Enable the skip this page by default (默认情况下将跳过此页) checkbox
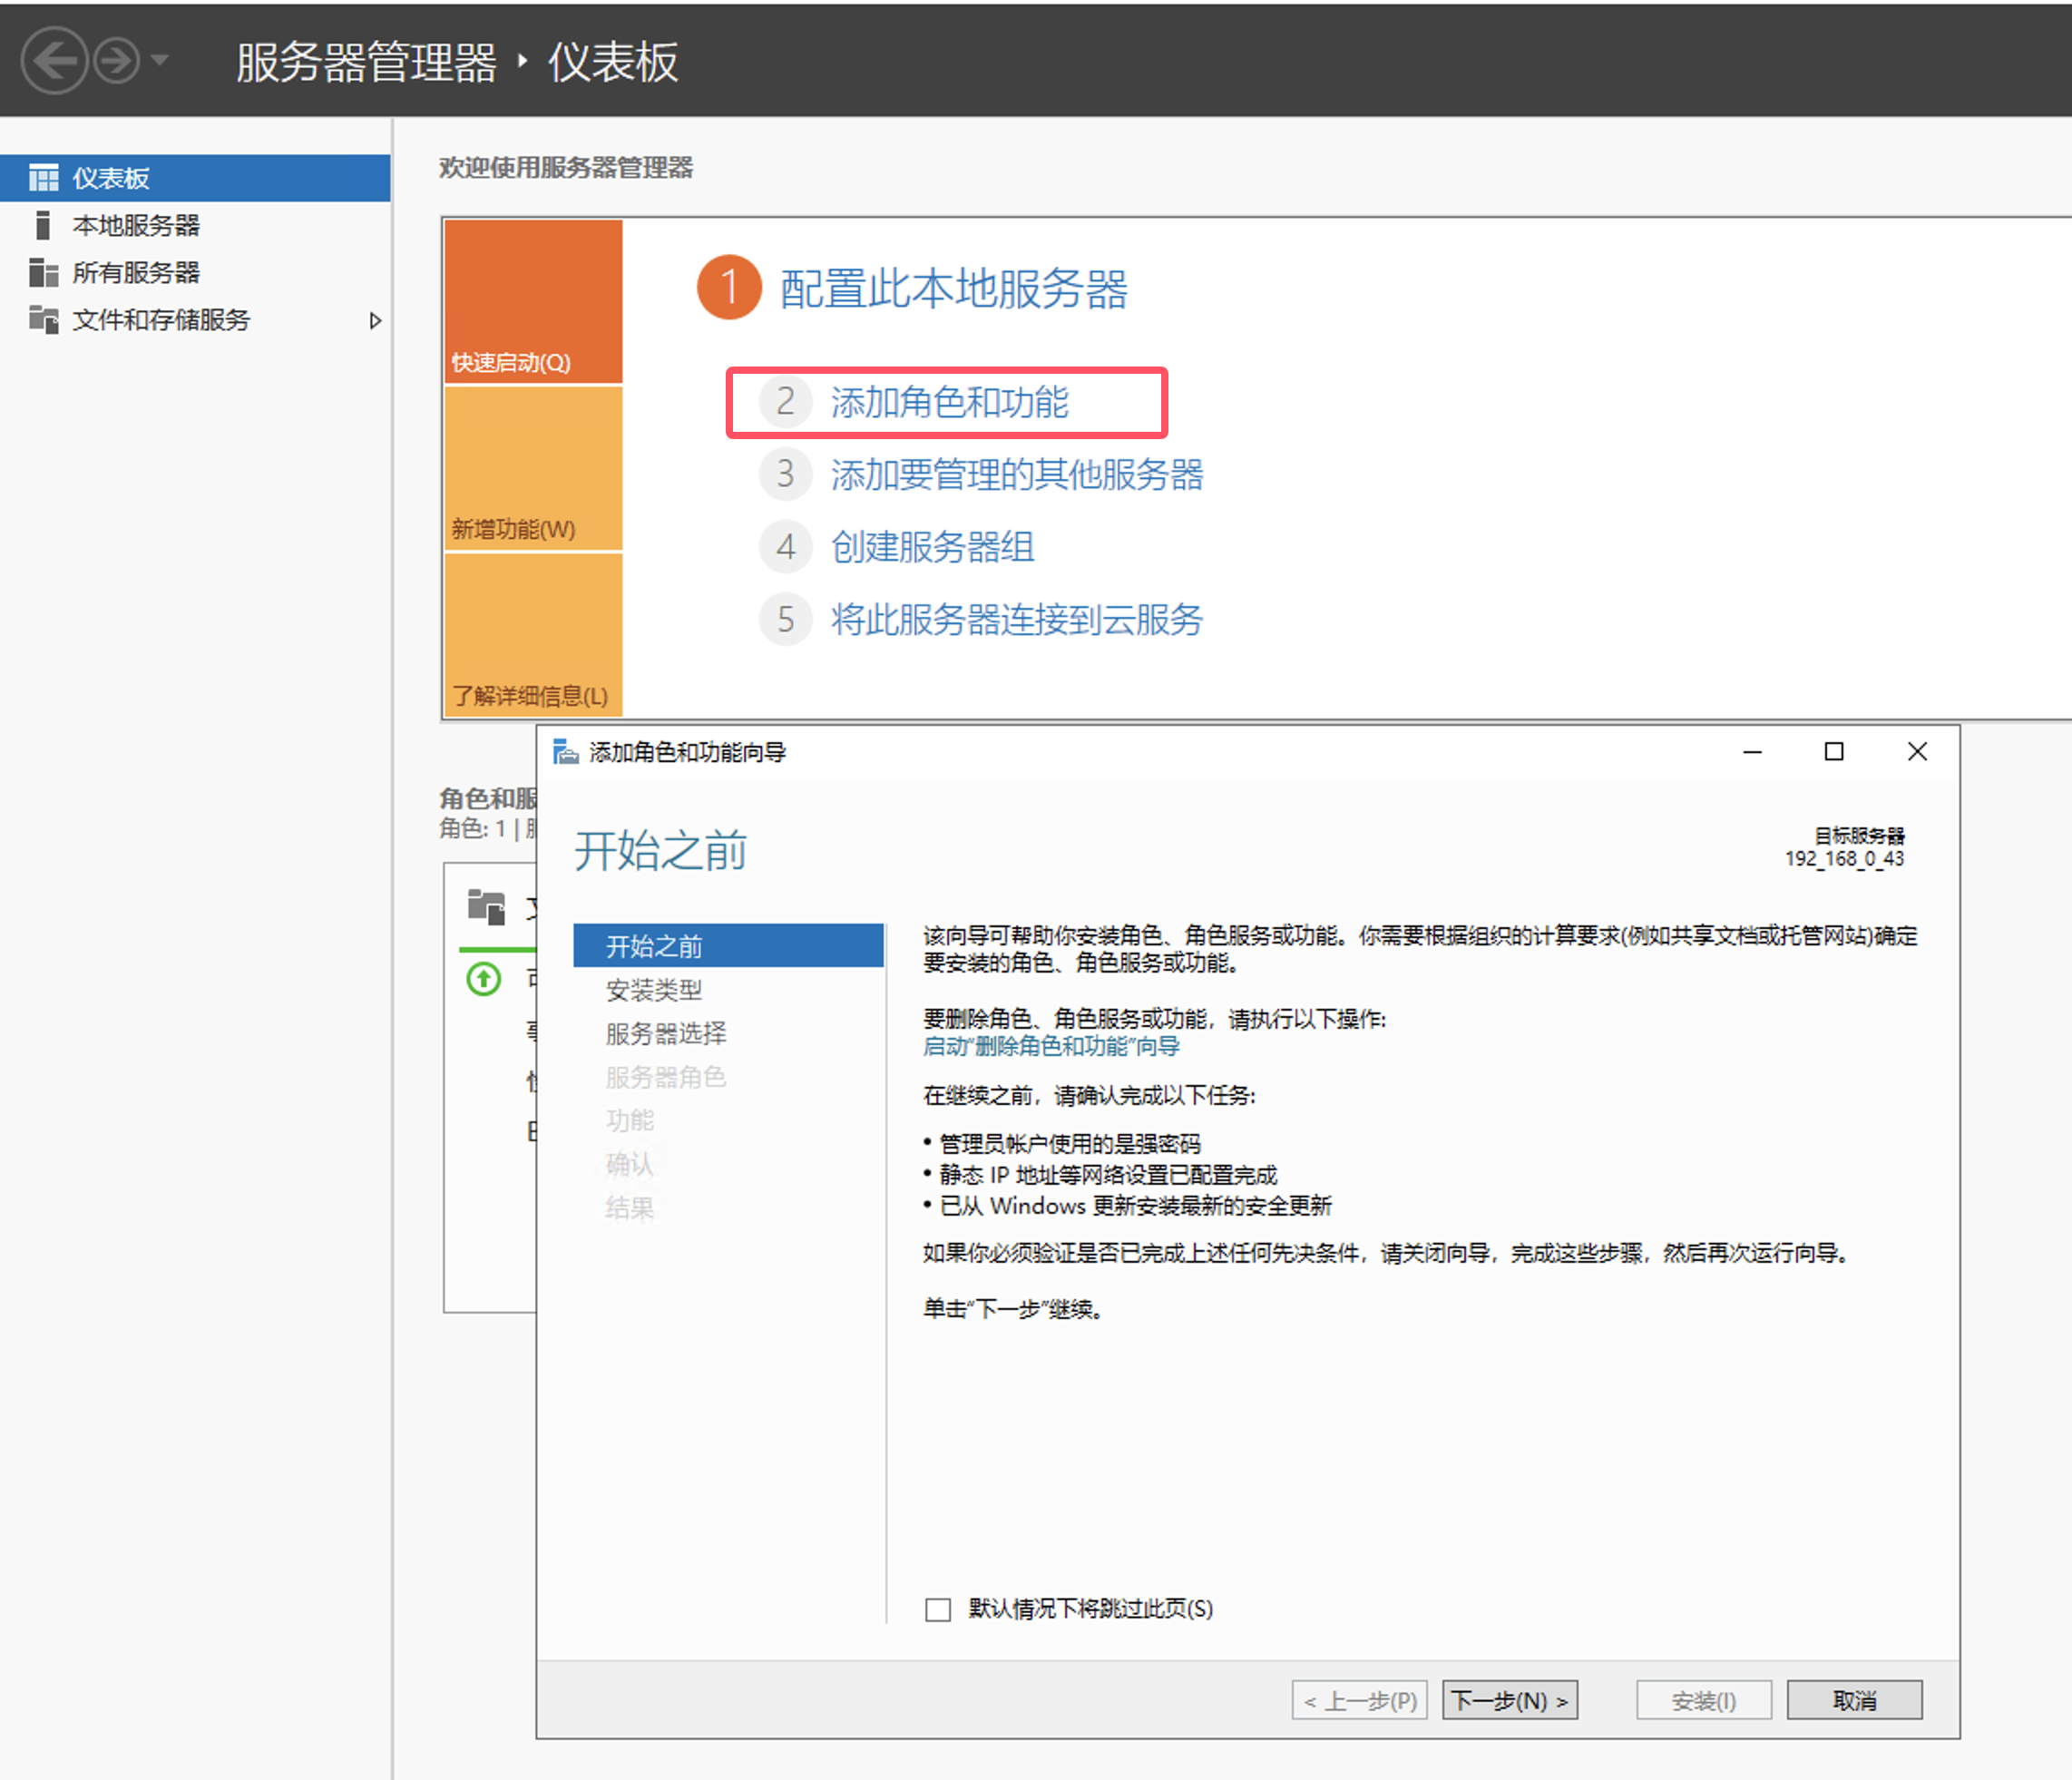This screenshot has width=2072, height=1780. [938, 1609]
